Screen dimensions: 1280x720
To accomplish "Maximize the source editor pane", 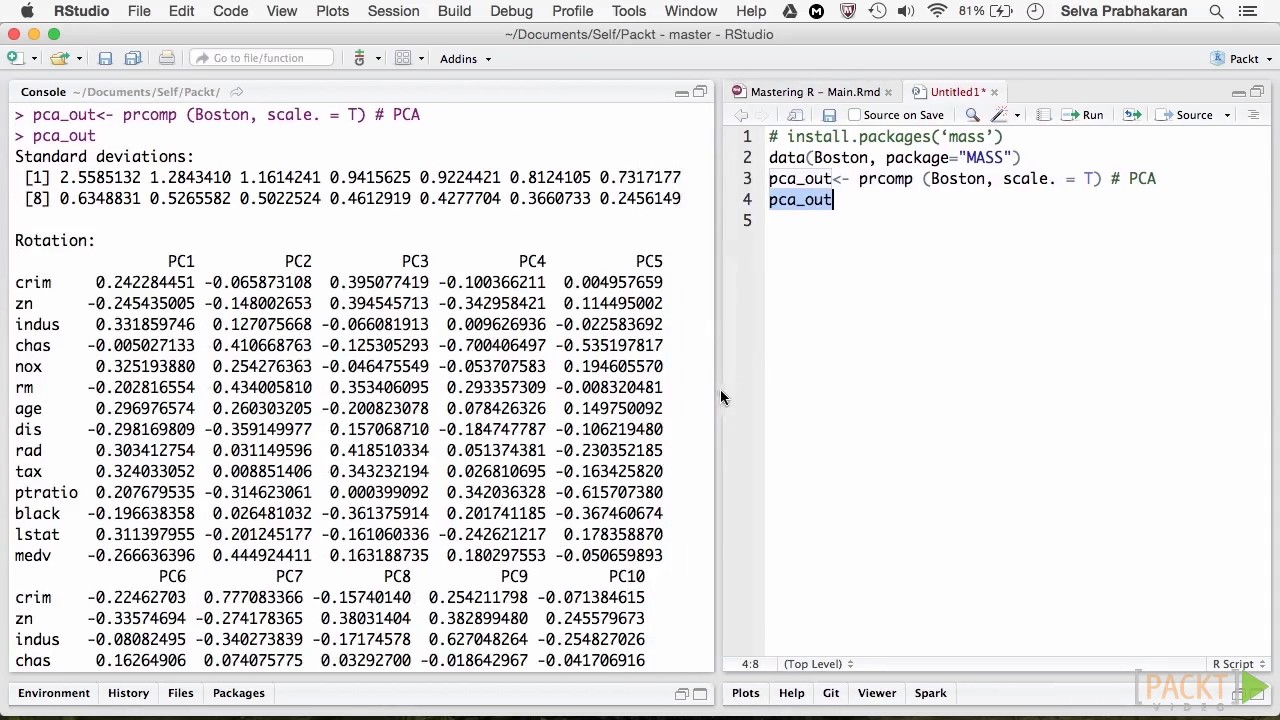I will (x=1257, y=92).
